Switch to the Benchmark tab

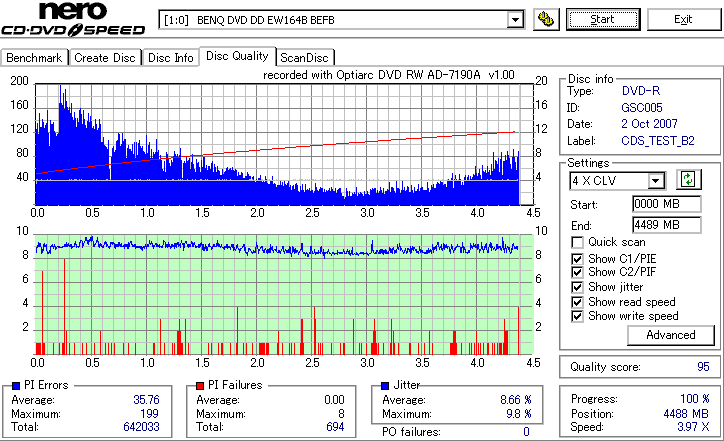pos(34,58)
